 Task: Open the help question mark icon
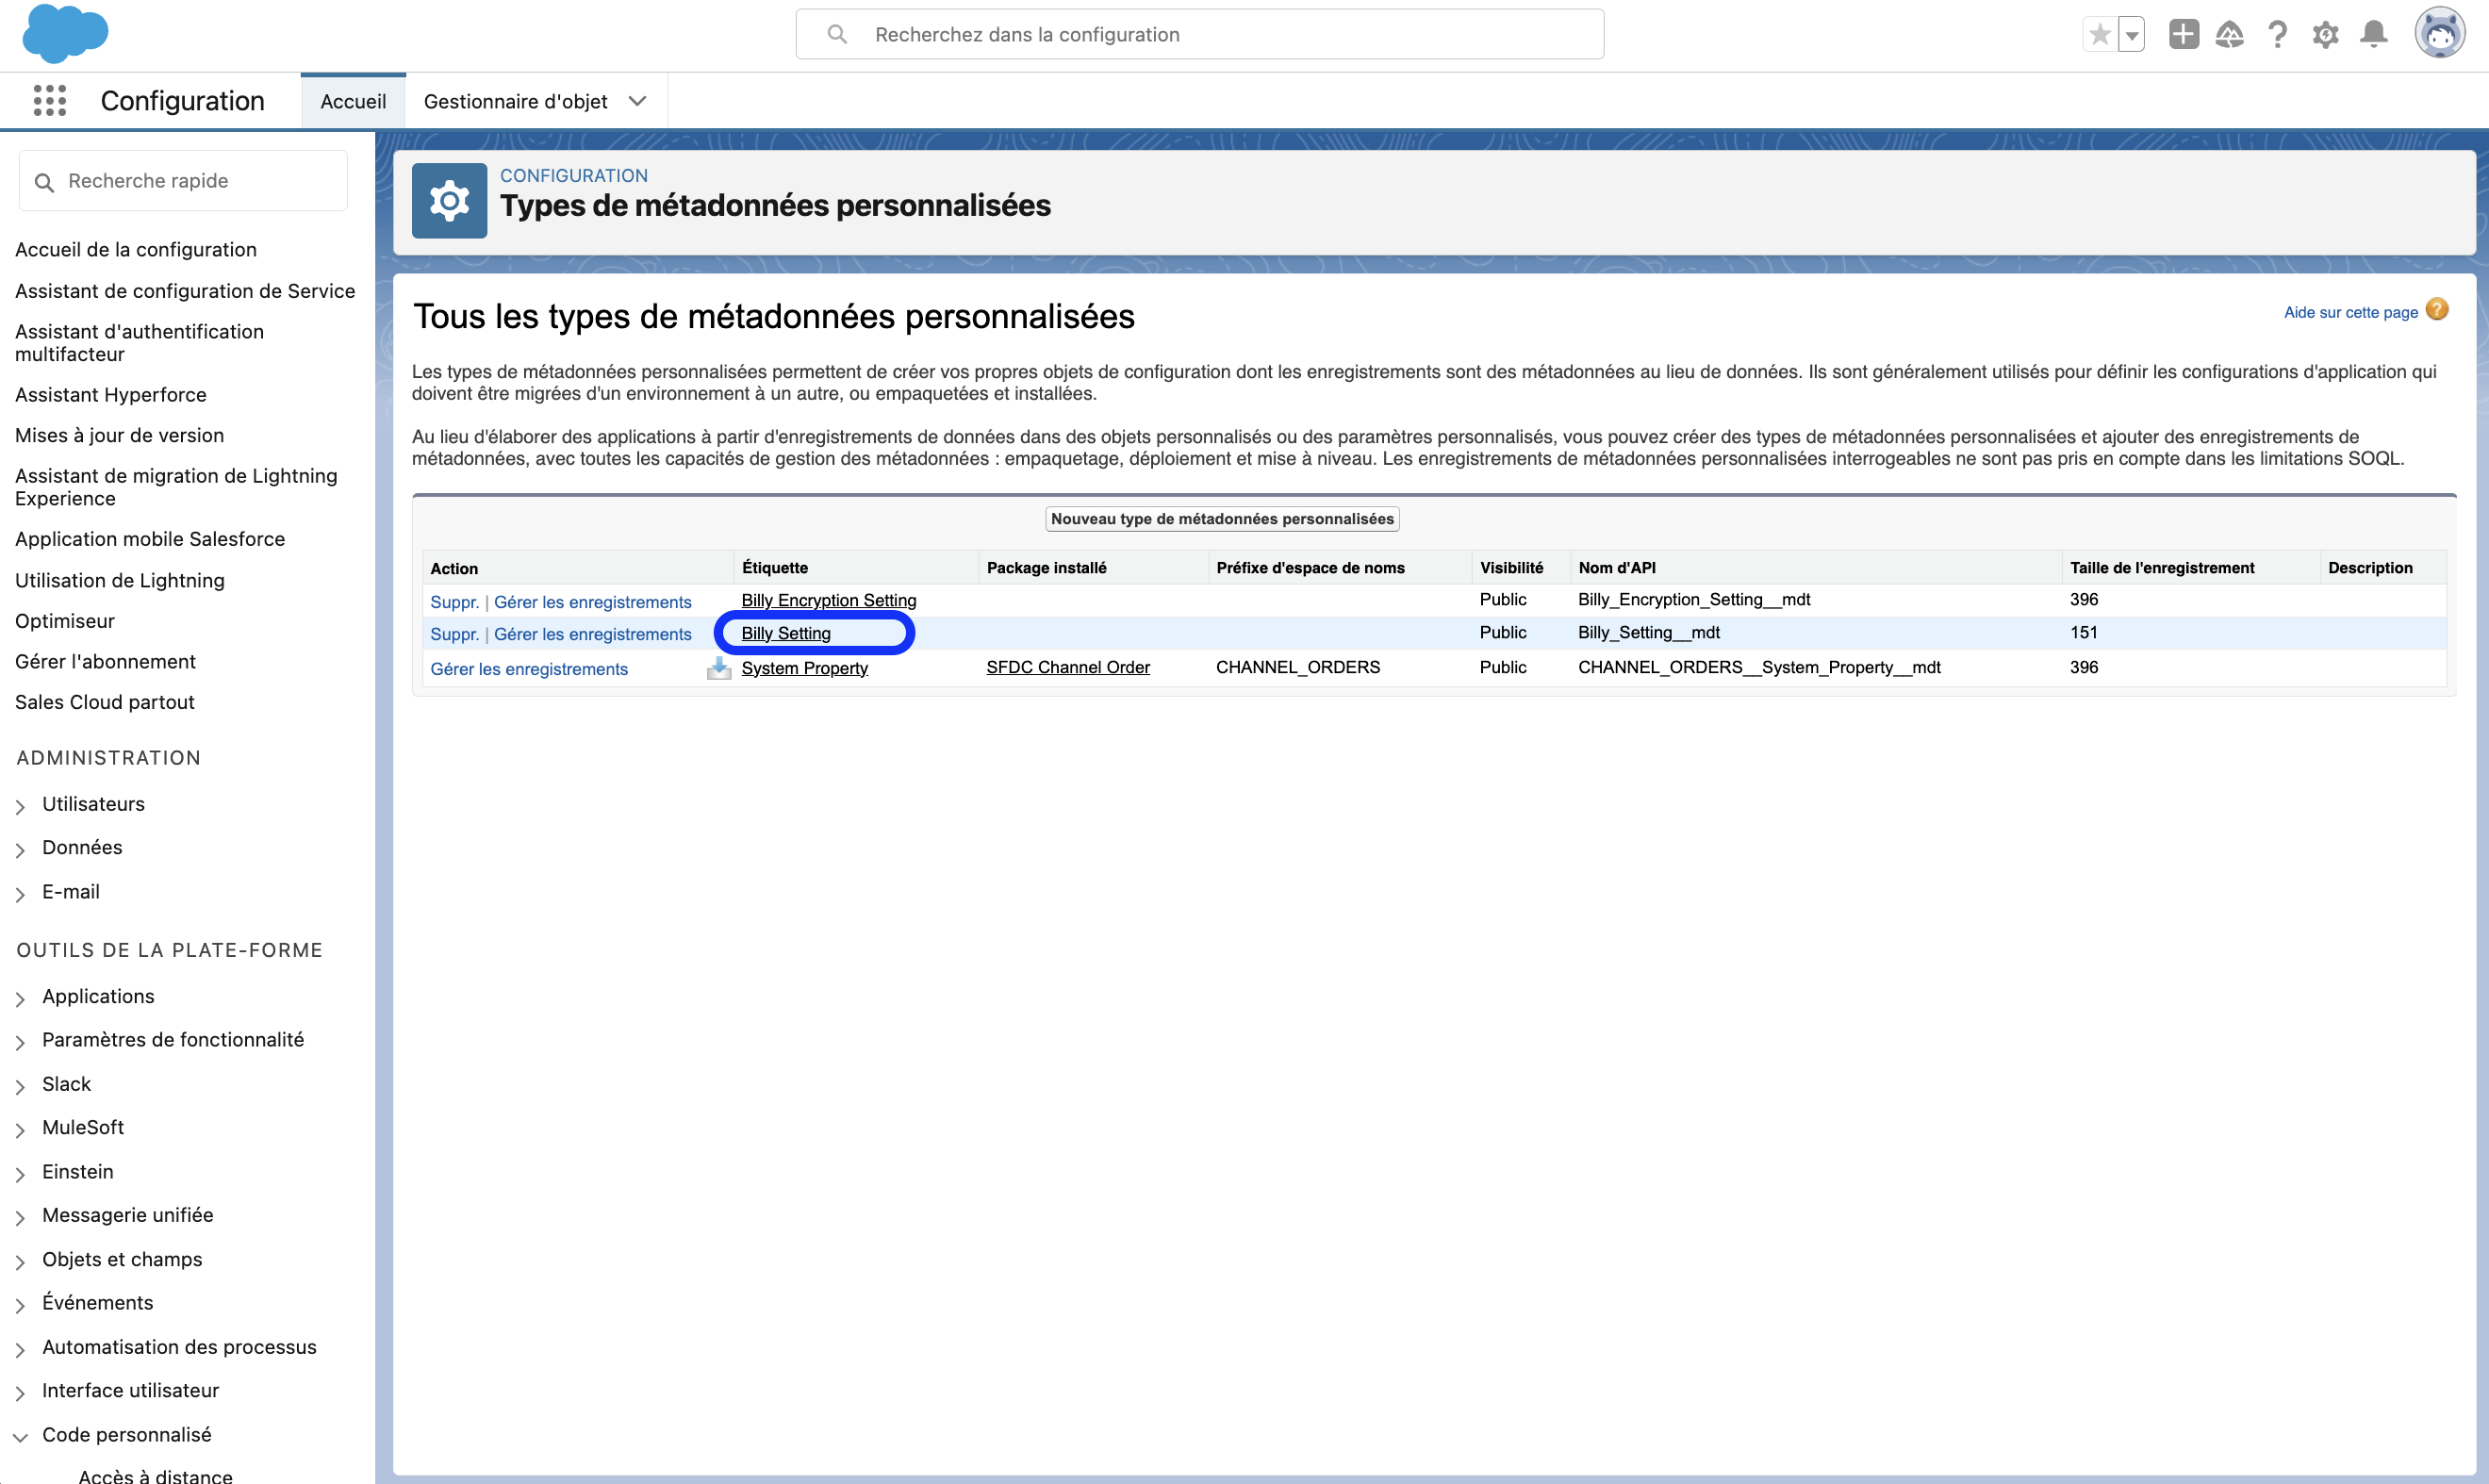click(2277, 35)
